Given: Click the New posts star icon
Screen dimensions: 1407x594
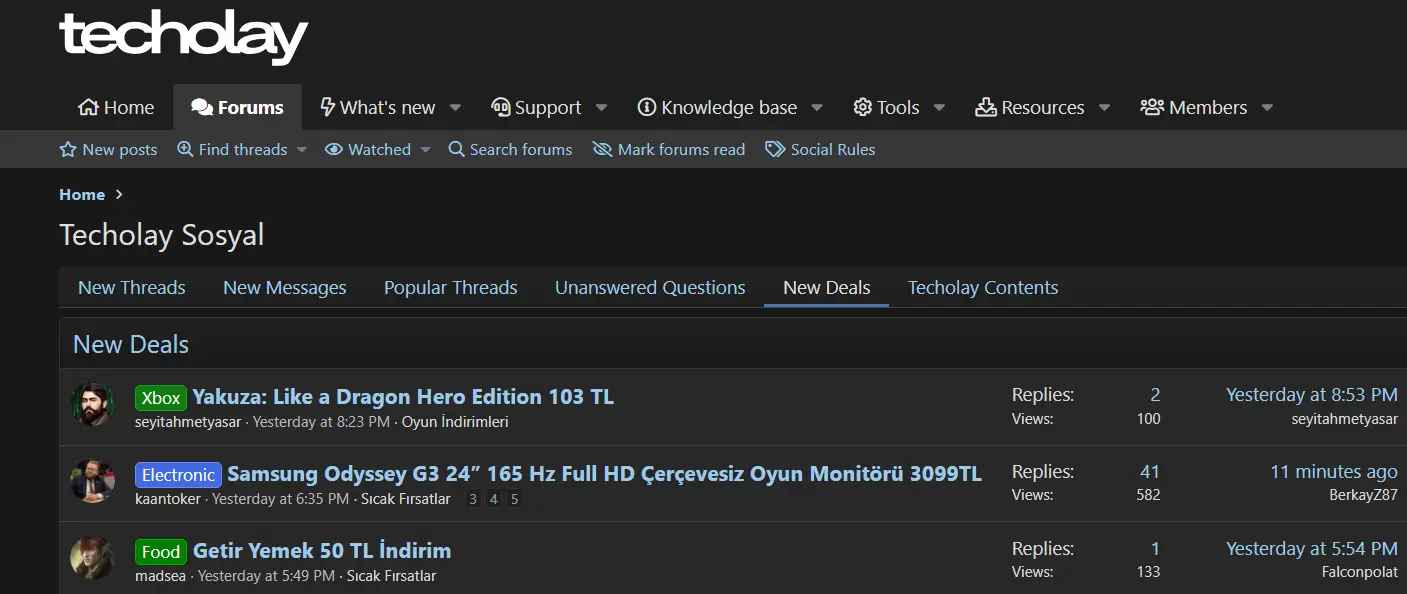Looking at the screenshot, I should [68, 149].
